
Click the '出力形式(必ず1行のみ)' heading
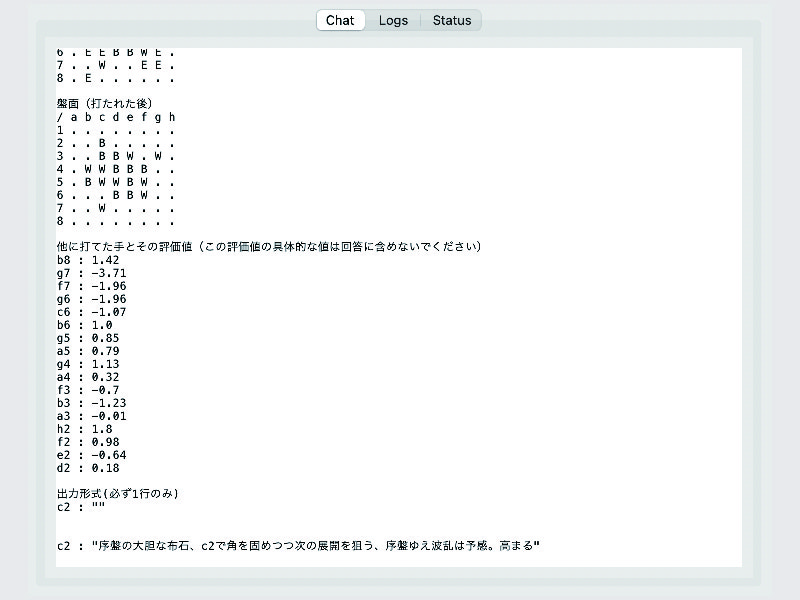tap(117, 494)
